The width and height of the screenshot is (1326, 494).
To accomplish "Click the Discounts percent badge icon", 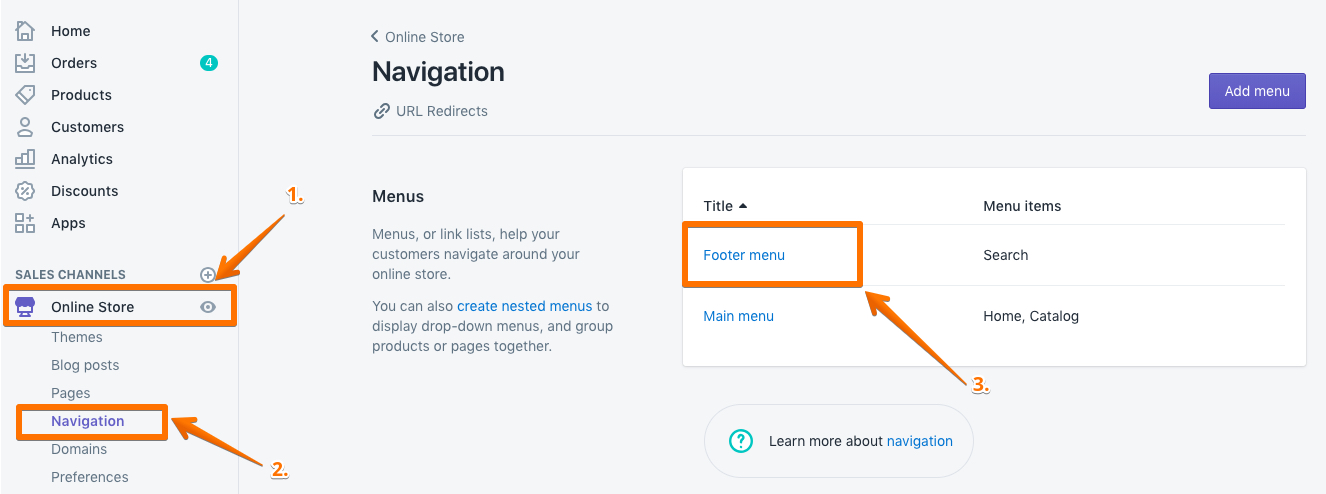I will 25,191.
